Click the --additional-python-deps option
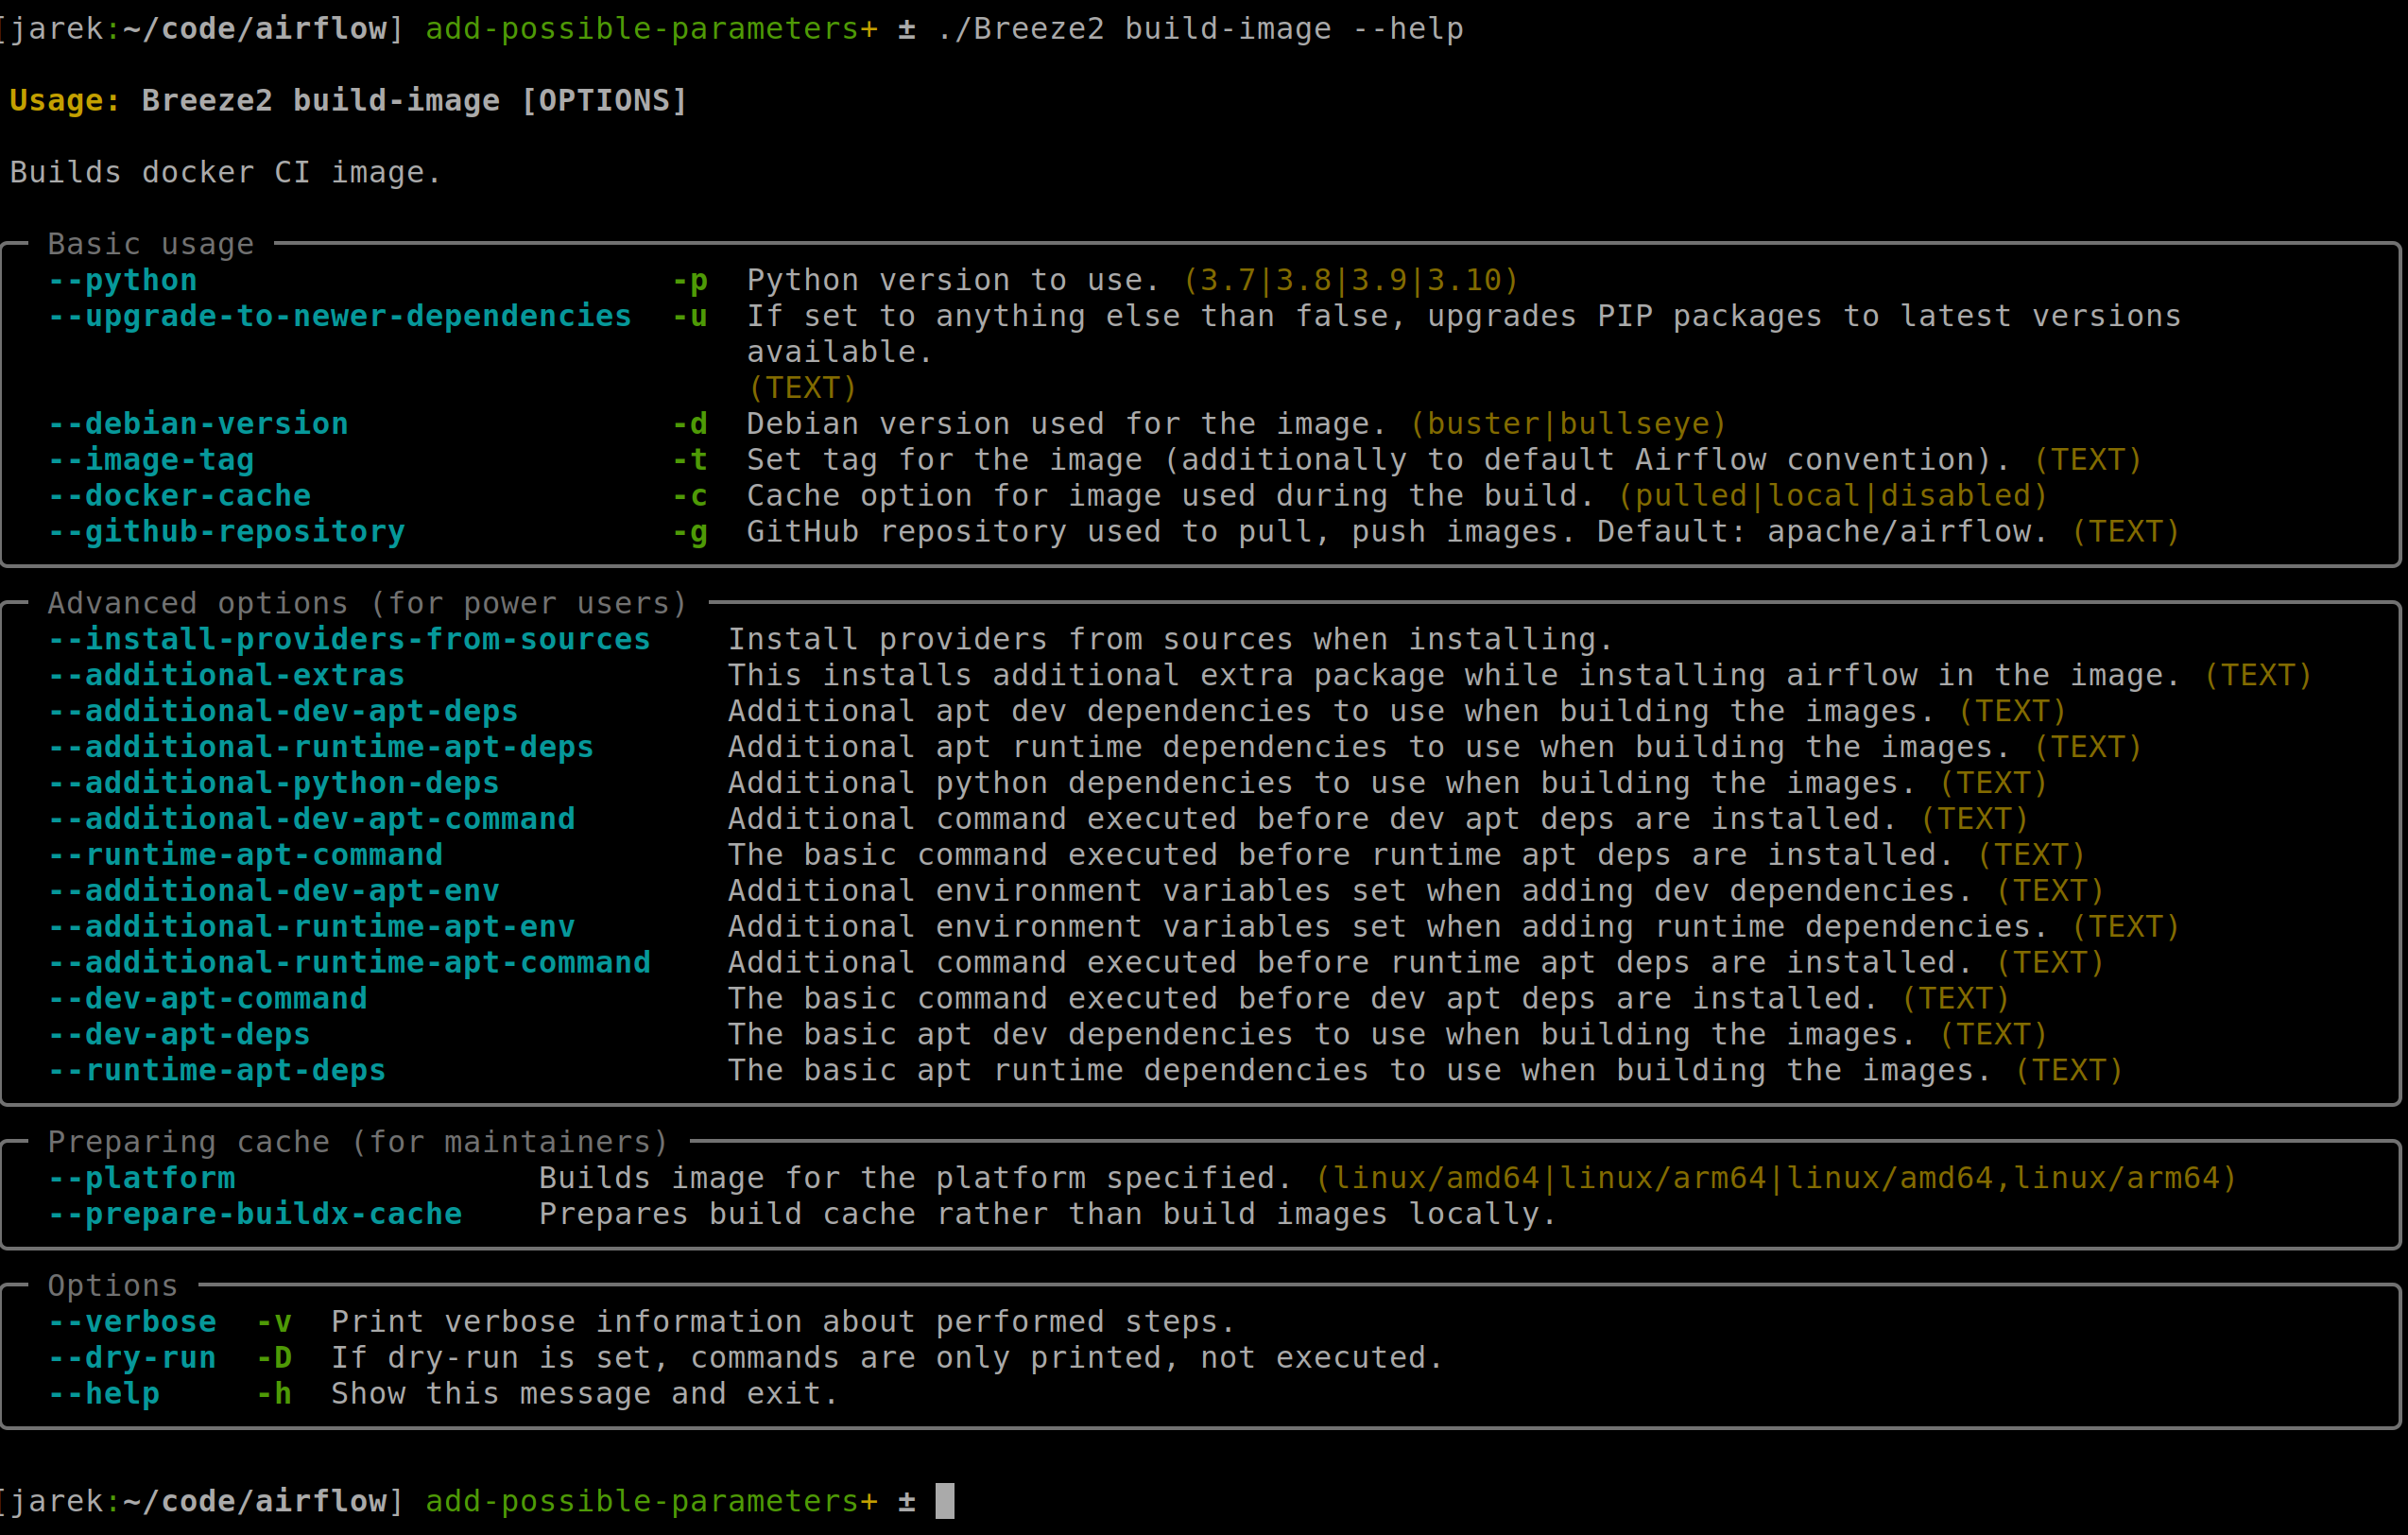 [x=274, y=783]
